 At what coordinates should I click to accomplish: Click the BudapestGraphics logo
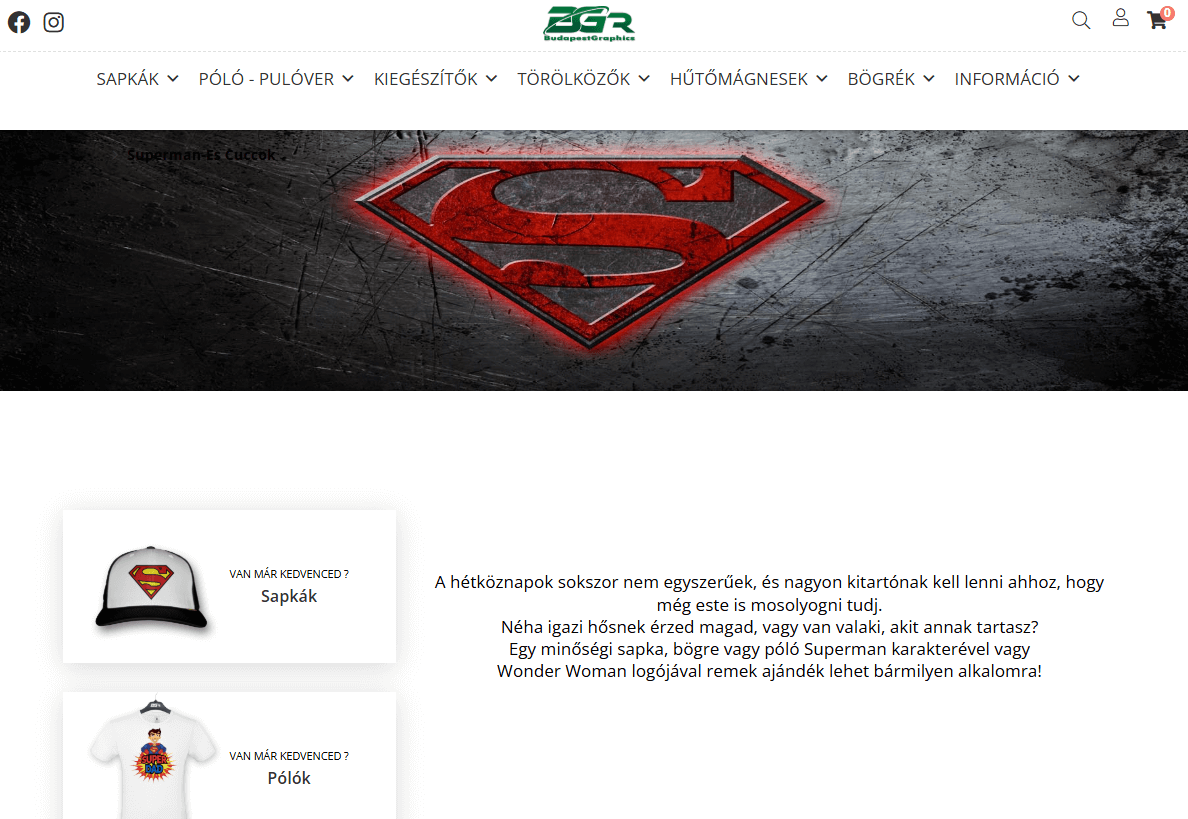click(x=589, y=23)
